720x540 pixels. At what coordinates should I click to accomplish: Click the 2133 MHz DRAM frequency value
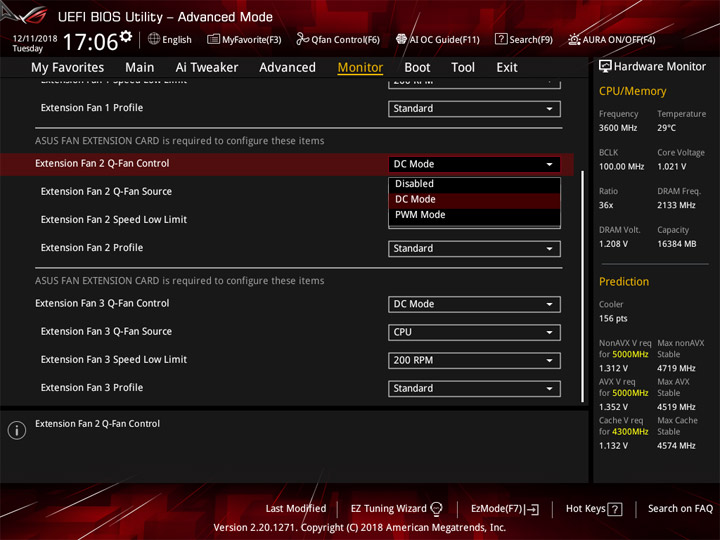pyautogui.click(x=676, y=205)
